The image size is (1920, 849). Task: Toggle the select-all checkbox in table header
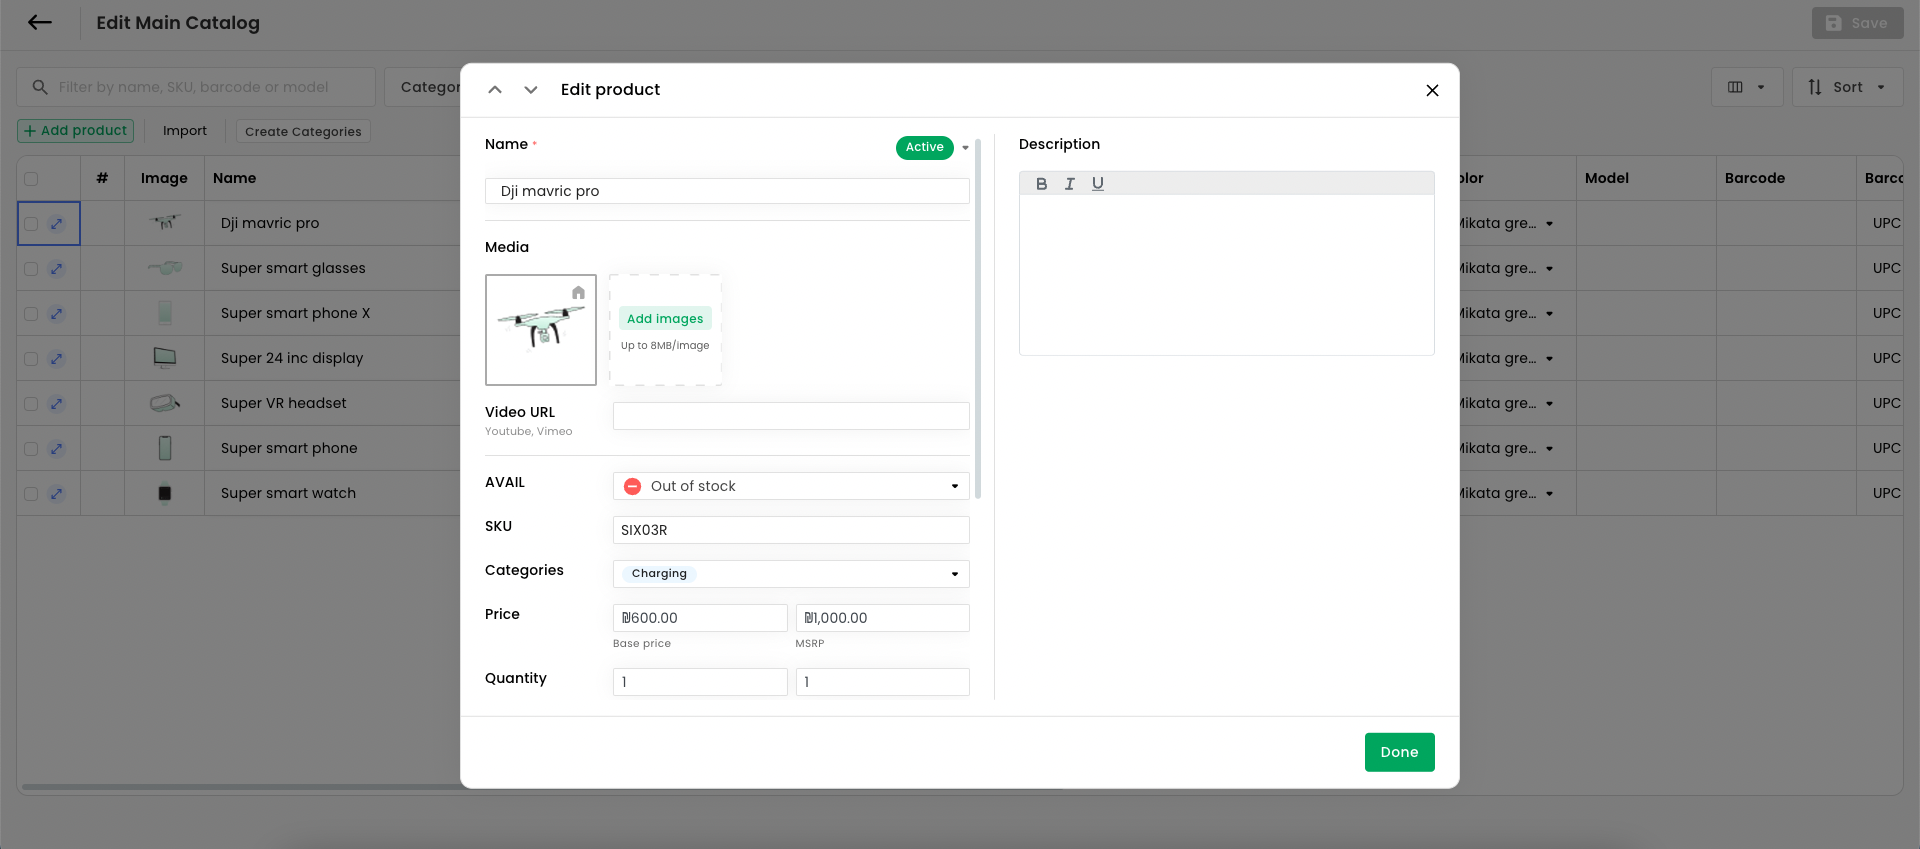point(31,179)
